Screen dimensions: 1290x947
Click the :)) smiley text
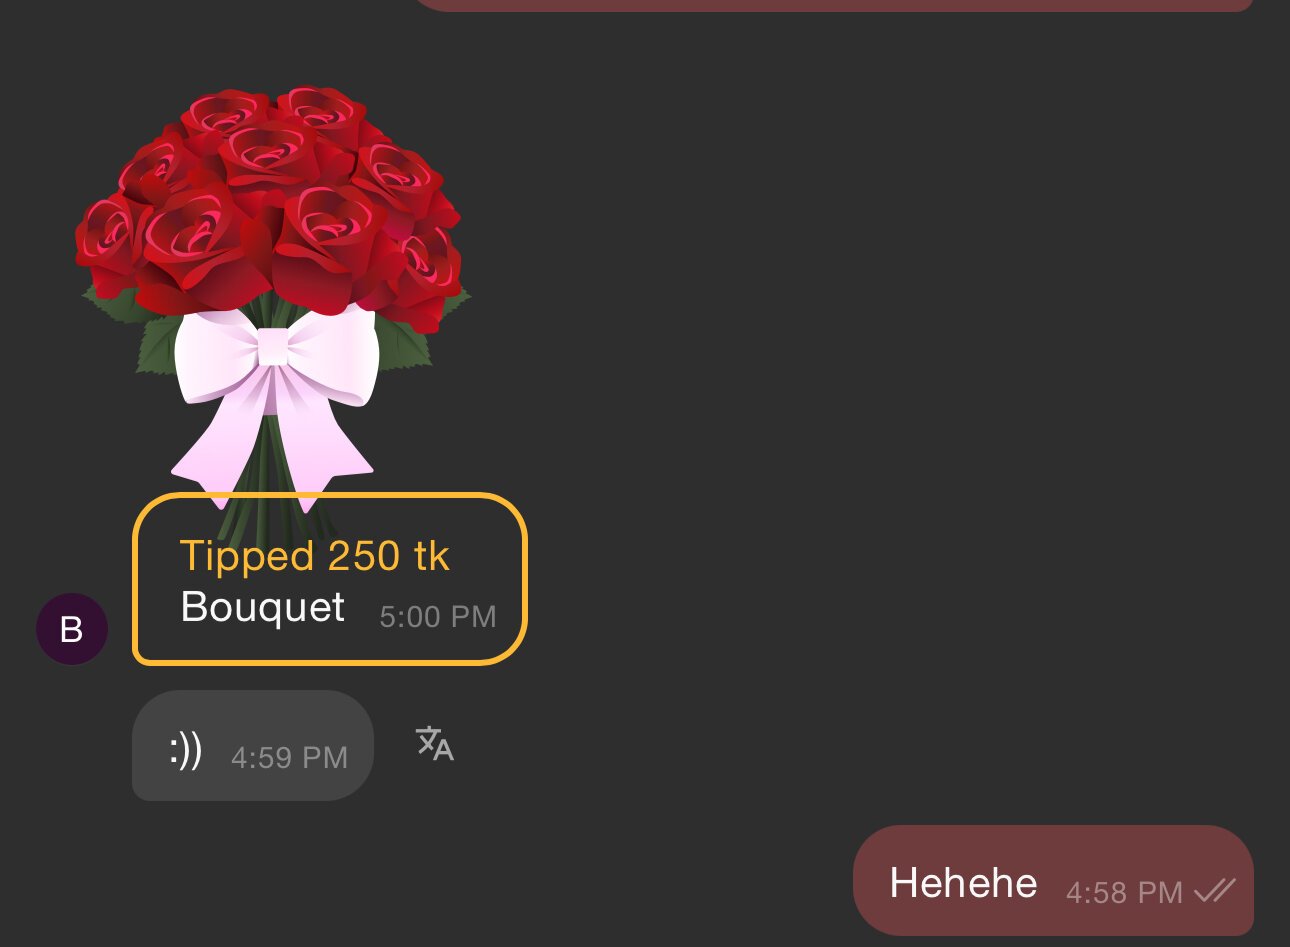tap(186, 750)
